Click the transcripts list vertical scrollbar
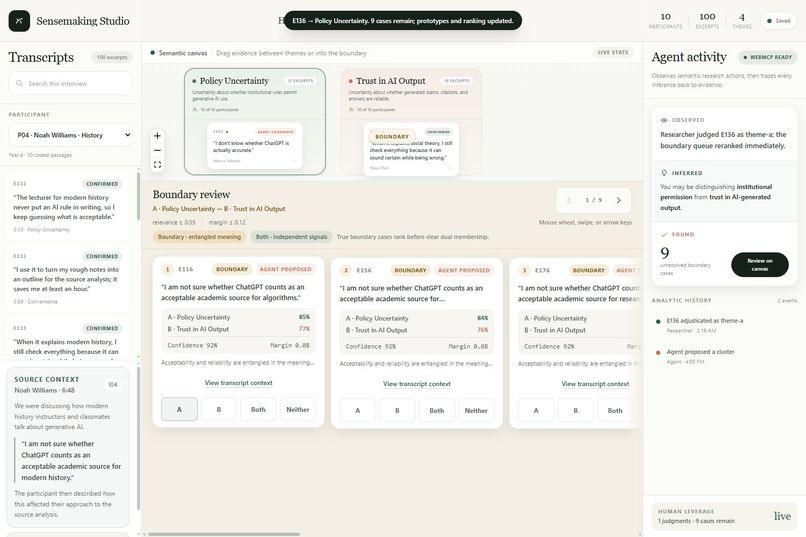806x537 pixels. [x=138, y=196]
